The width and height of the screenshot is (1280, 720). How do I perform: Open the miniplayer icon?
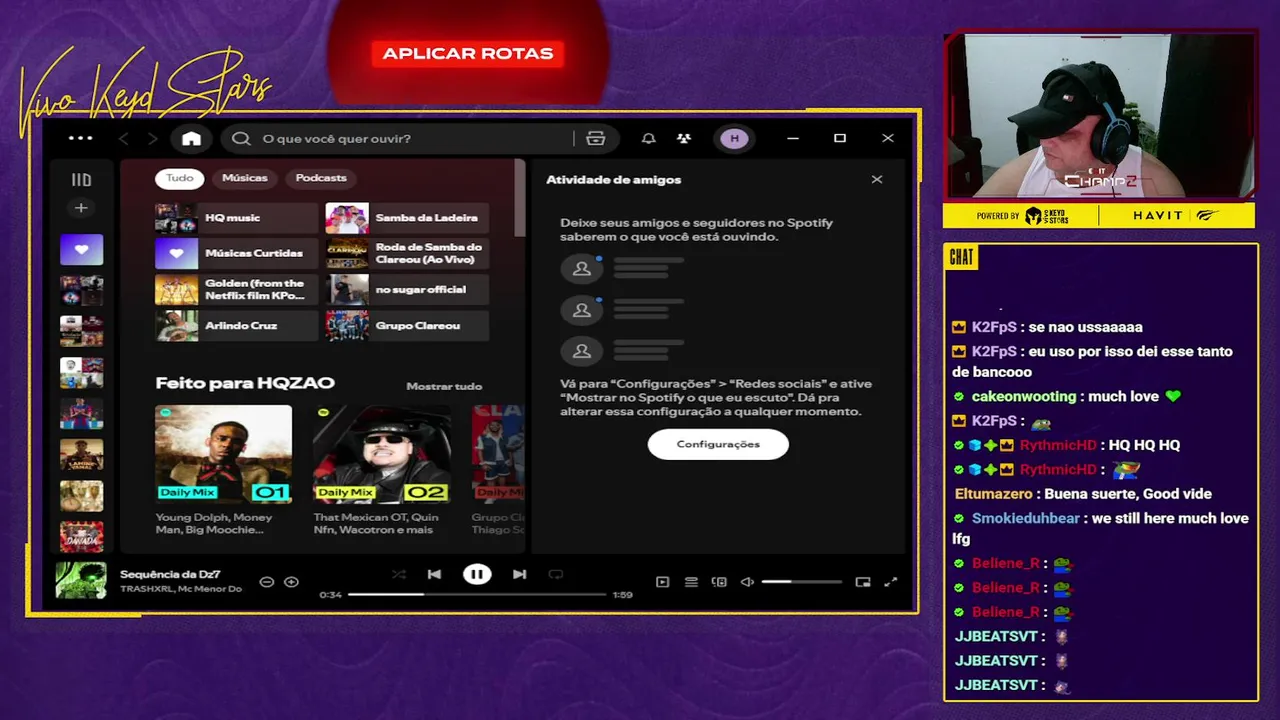click(x=863, y=582)
